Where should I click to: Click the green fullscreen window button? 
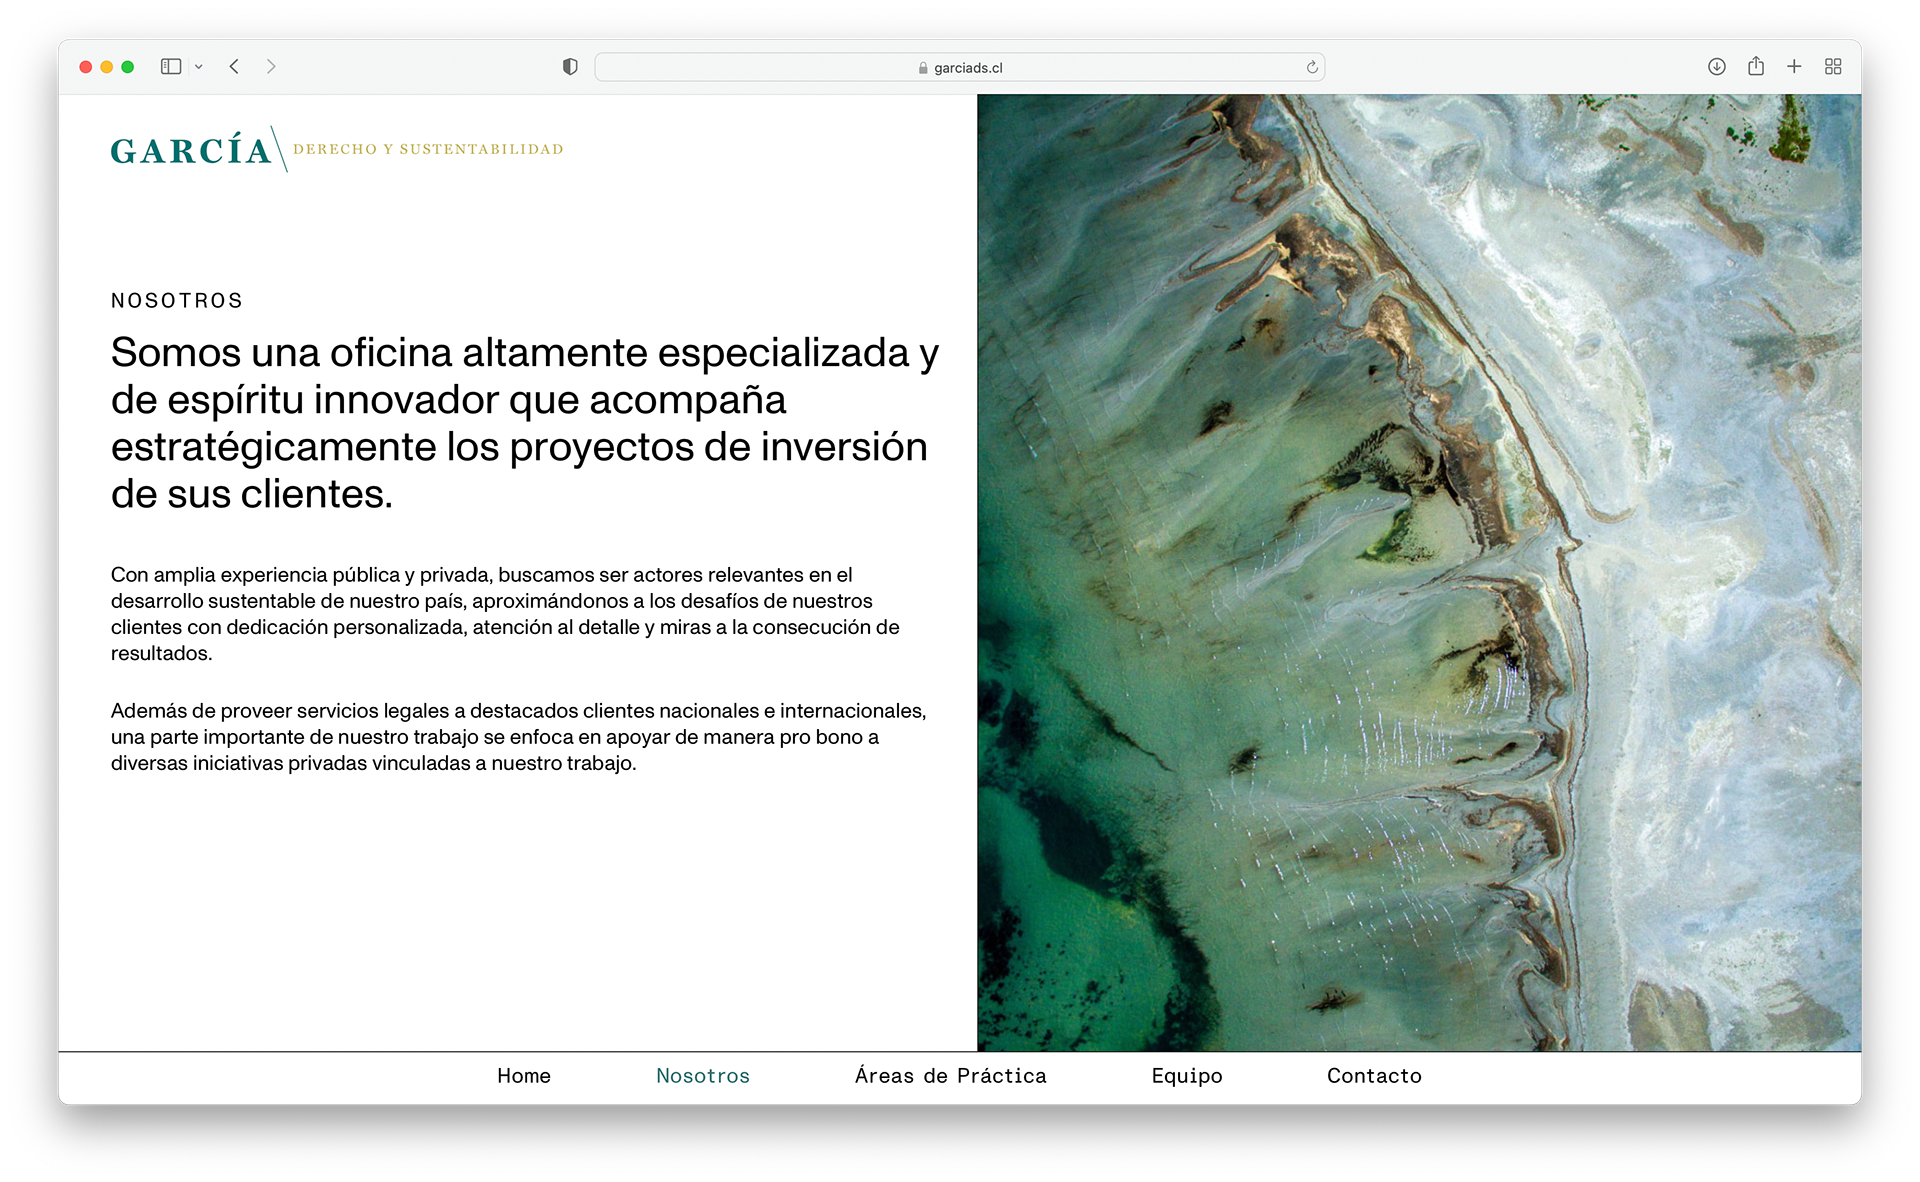point(128,67)
